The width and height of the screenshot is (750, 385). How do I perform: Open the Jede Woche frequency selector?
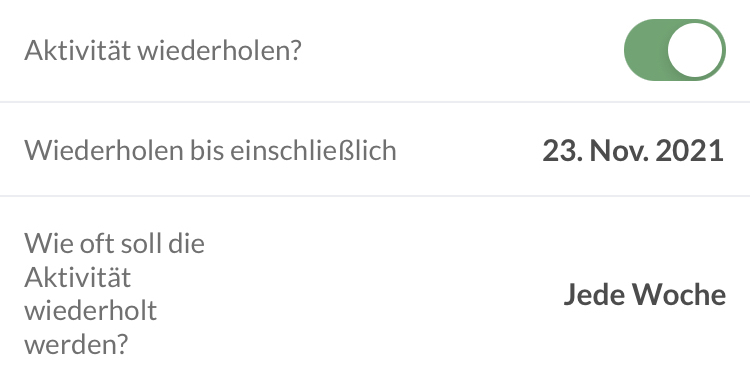644,294
